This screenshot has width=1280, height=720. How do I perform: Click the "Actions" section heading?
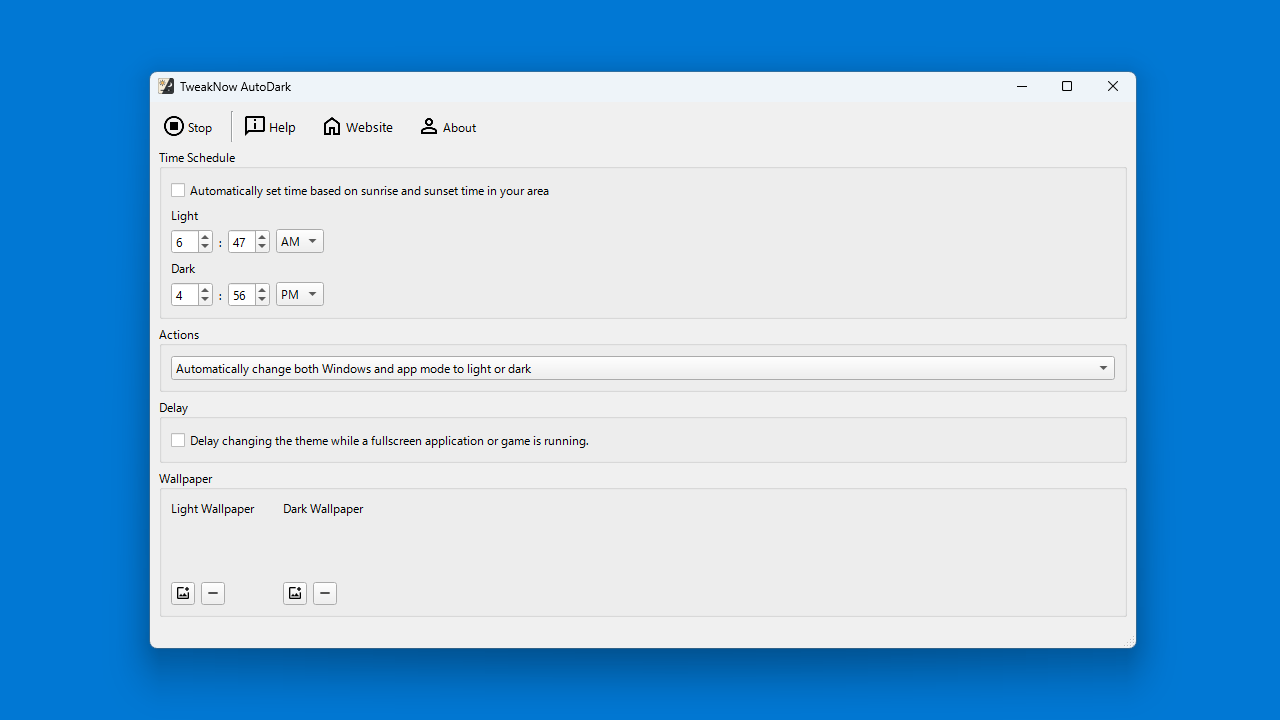click(179, 335)
